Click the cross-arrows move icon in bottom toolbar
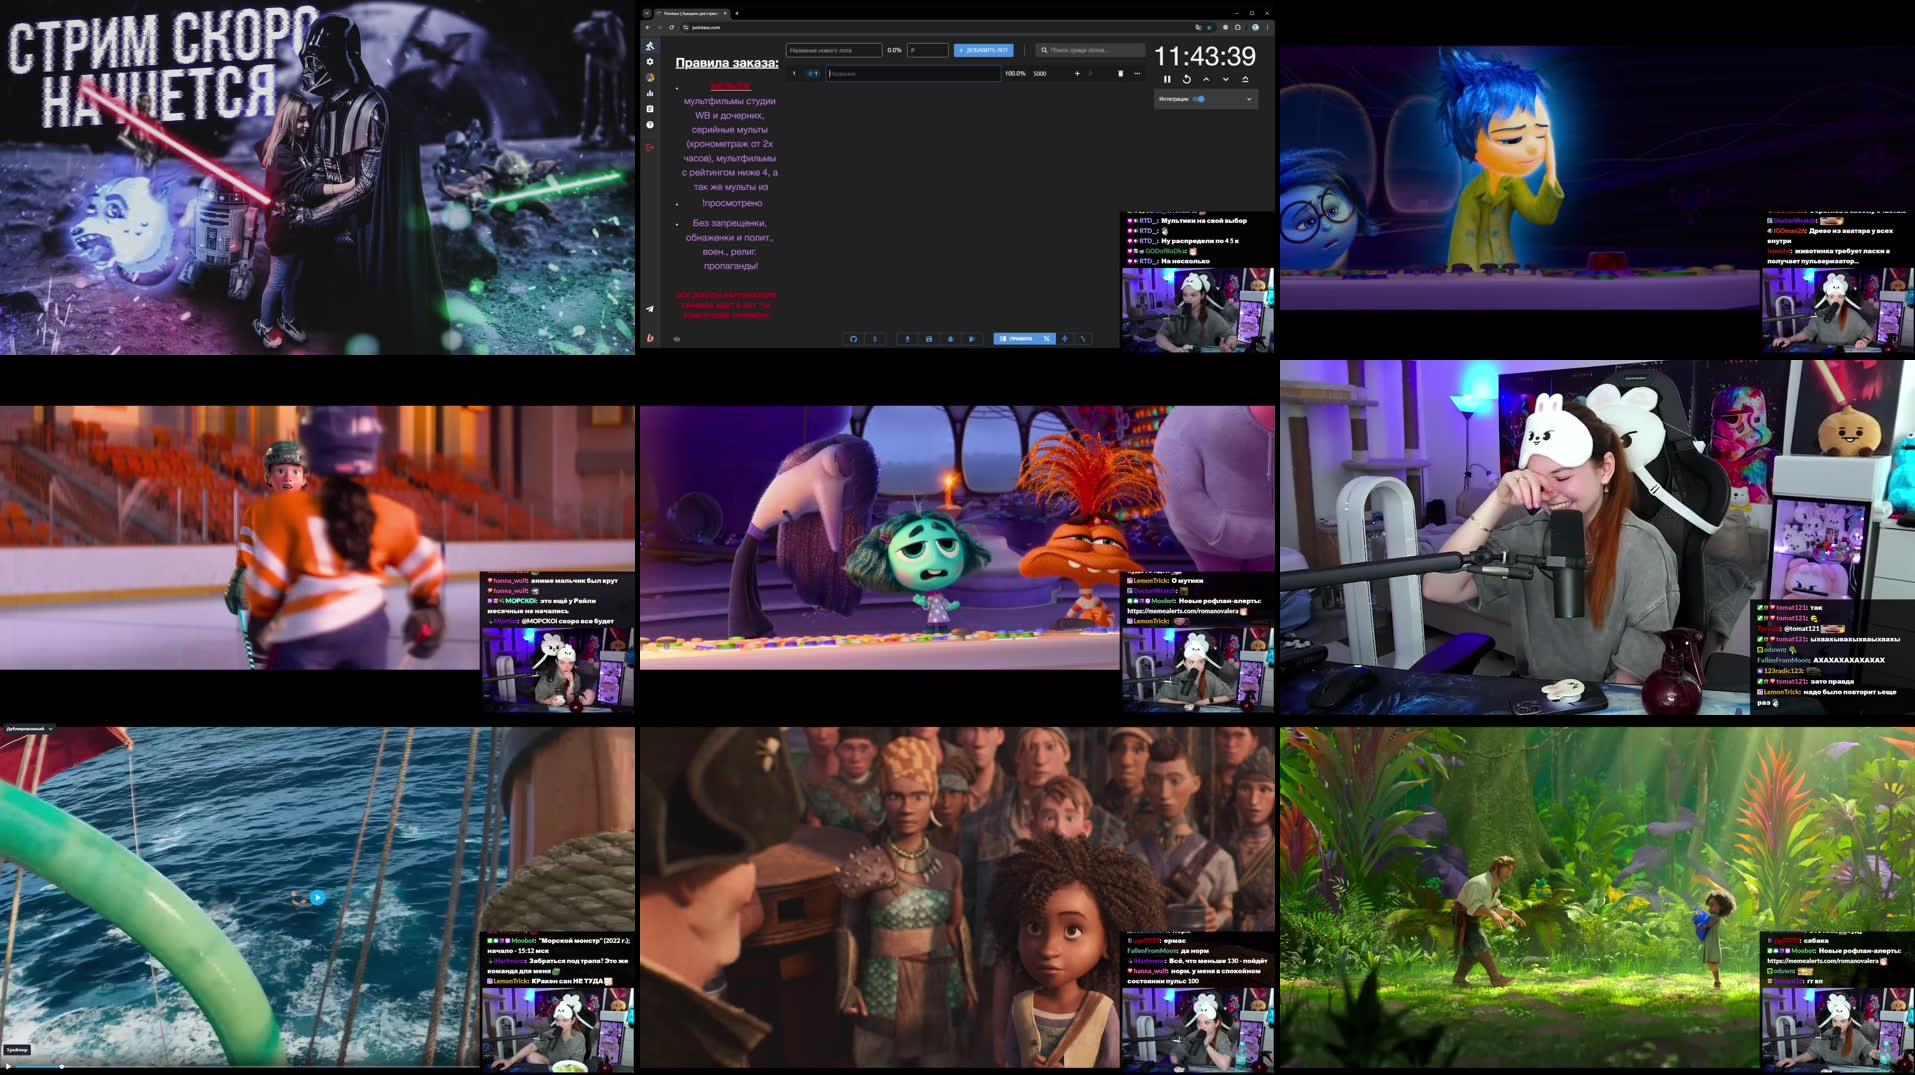Screen dimensions: 1915x1075 (x=1065, y=339)
